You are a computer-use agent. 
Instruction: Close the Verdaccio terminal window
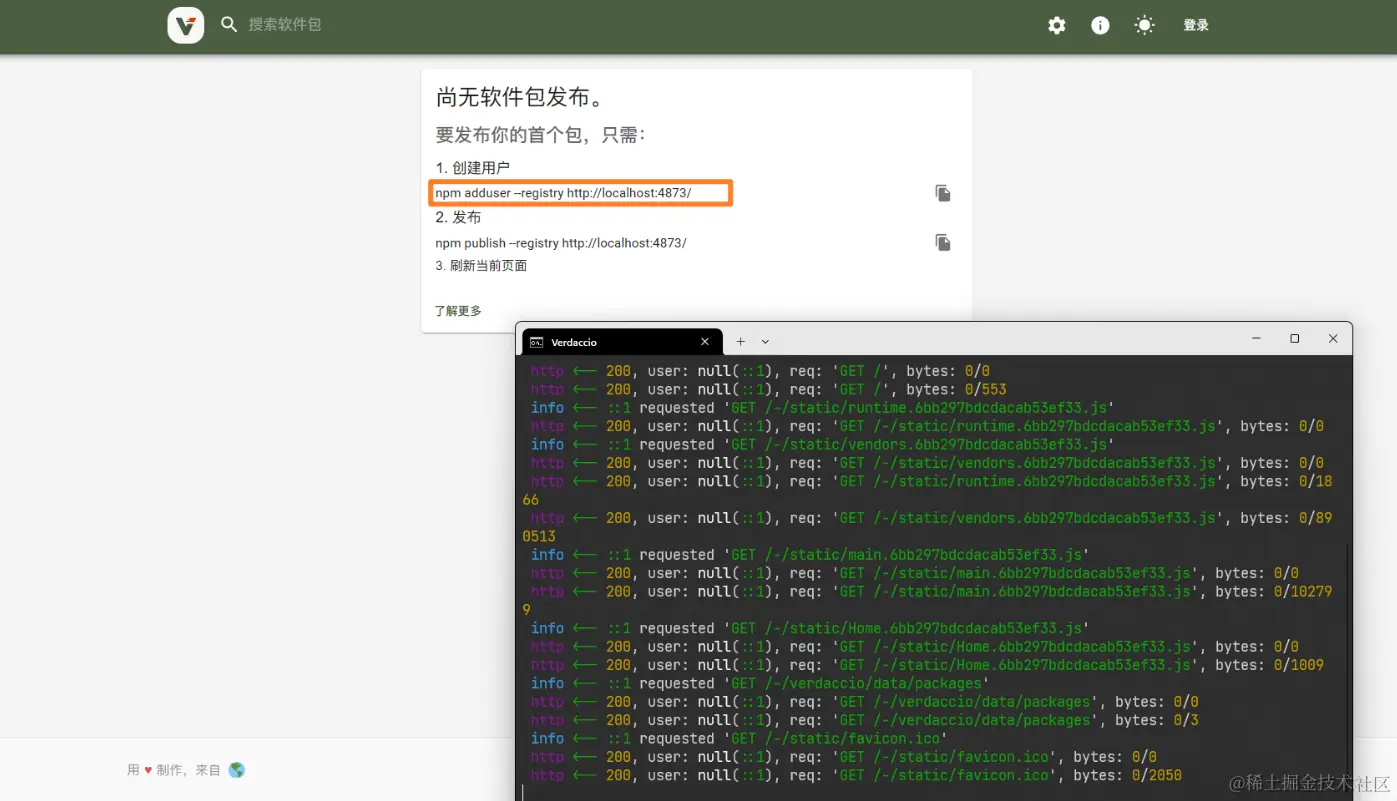1333,339
